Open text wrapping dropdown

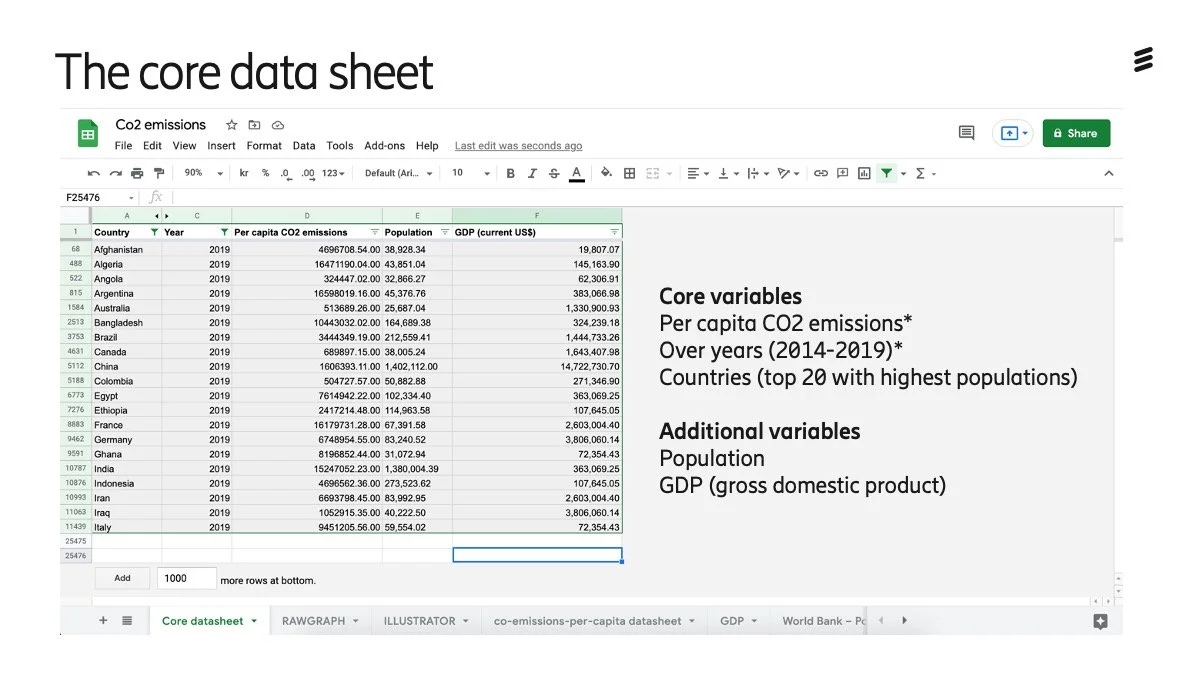click(757, 173)
